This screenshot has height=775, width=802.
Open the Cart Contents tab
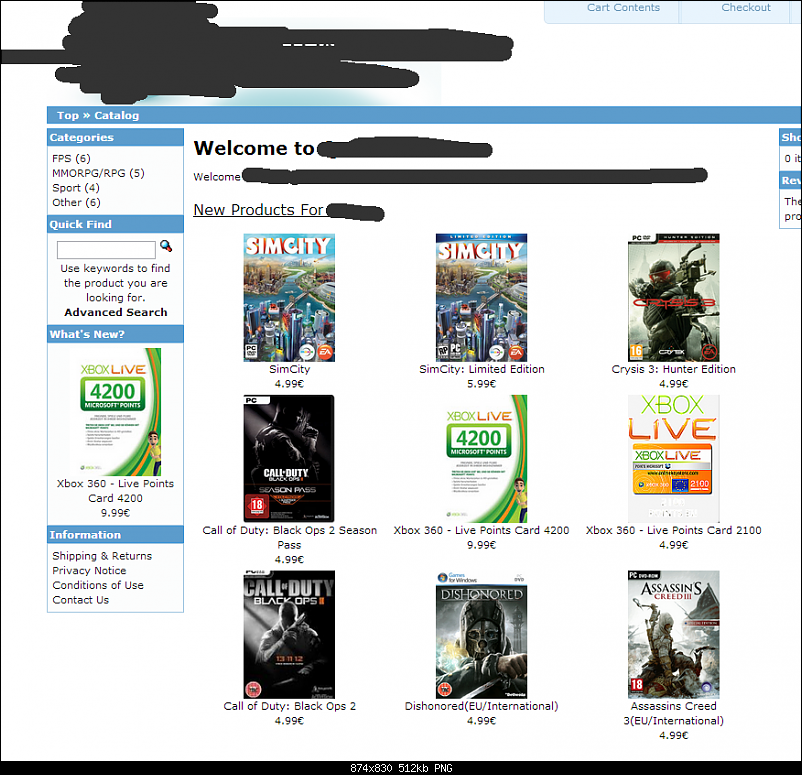(x=623, y=8)
